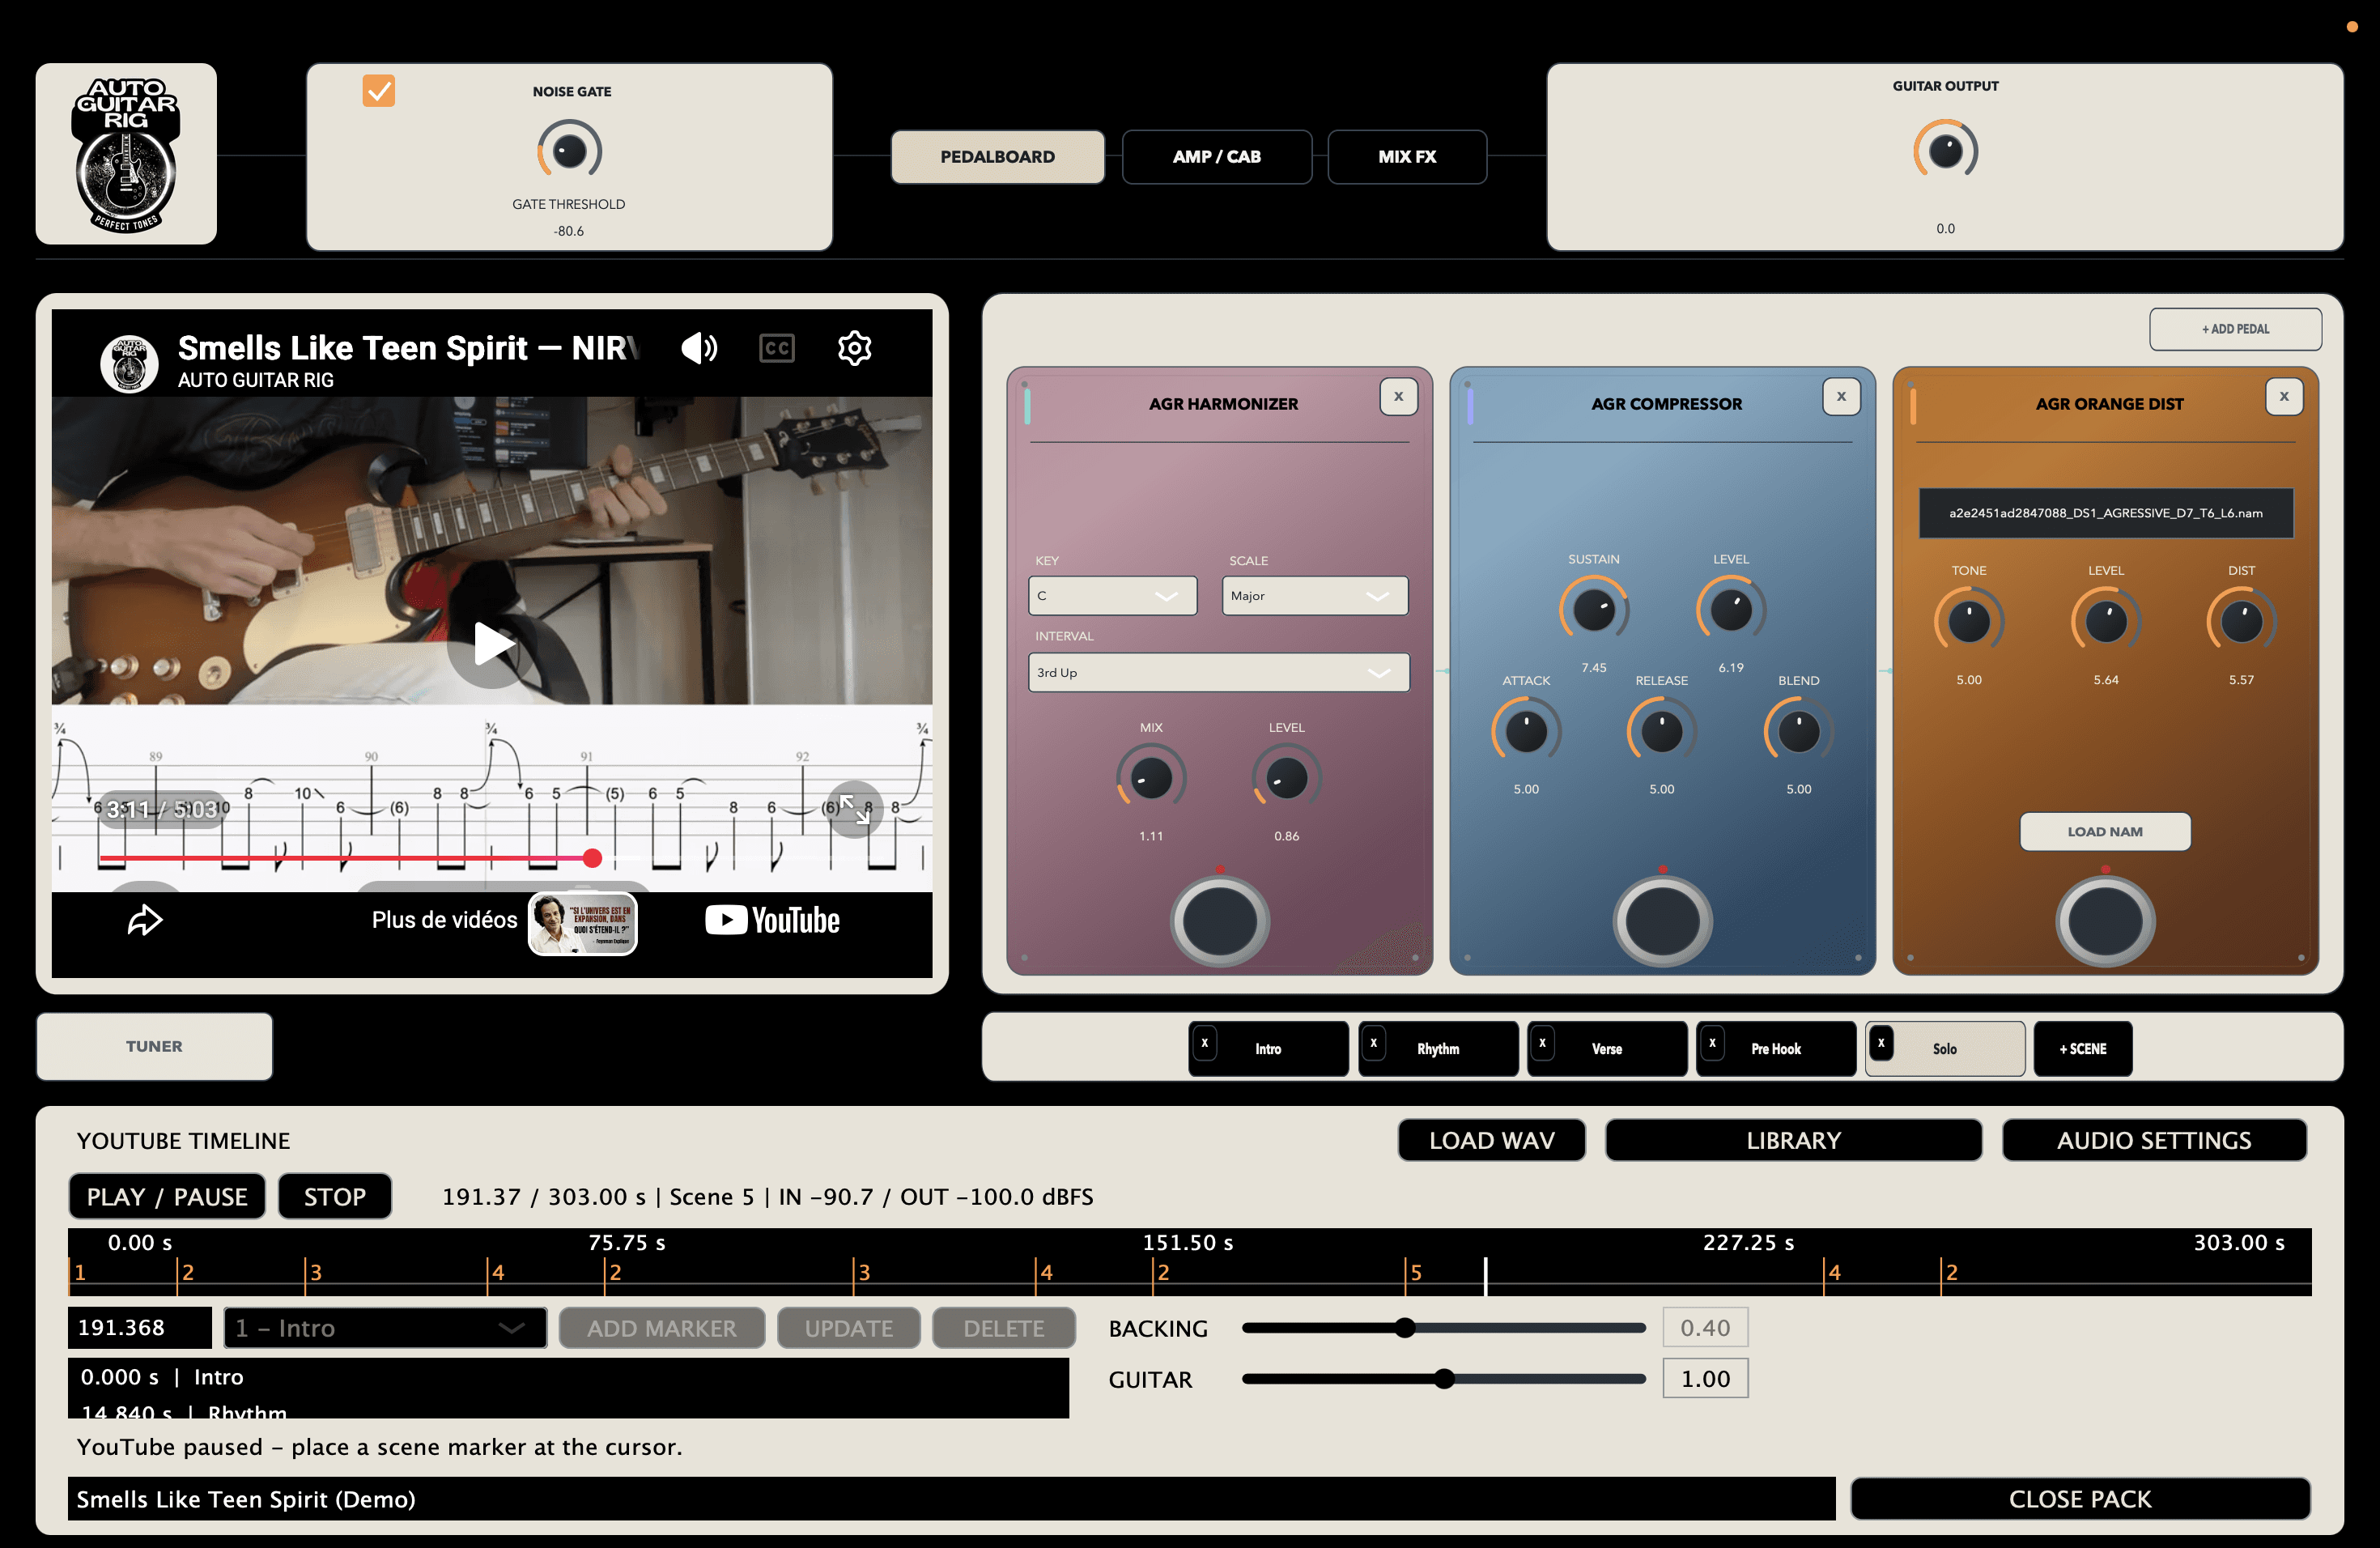Screen dimensions: 2380x1548
Task: Delete the Rhythm scene with its X
Action: pyautogui.click(x=1374, y=1043)
